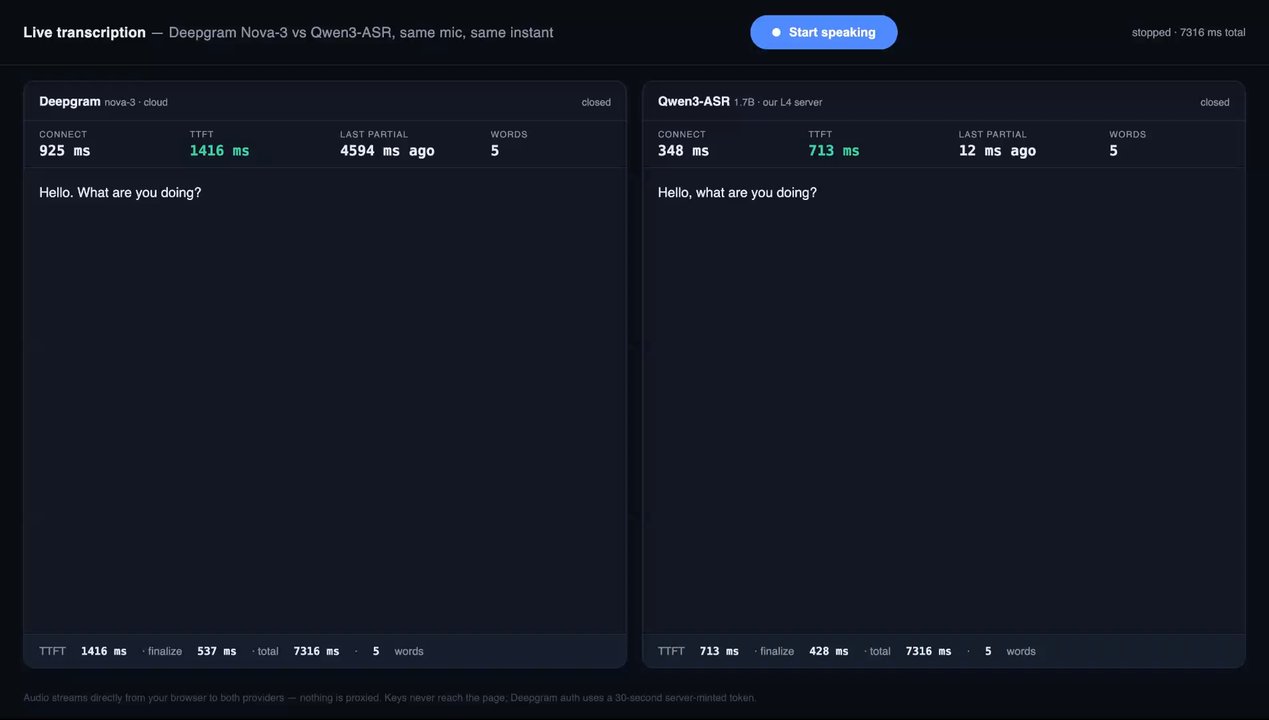Viewport: 1269px width, 720px height.
Task: Click the transcript 'Hello. What are you doing?'
Action: click(120, 192)
